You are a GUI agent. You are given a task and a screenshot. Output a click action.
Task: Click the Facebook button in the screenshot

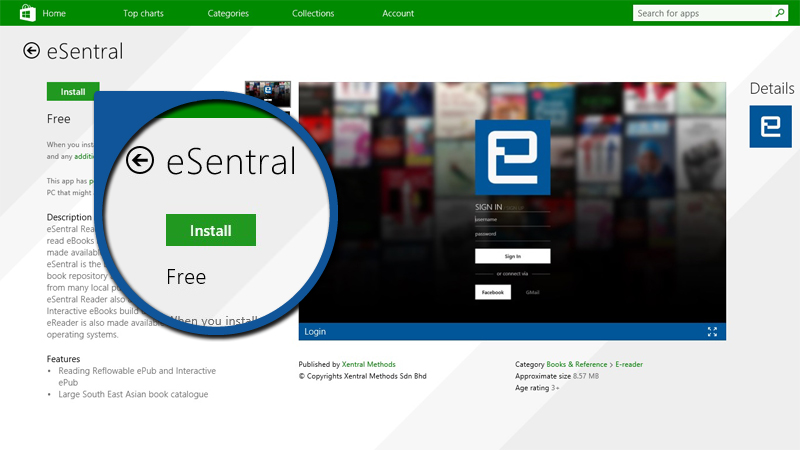pyautogui.click(x=493, y=292)
